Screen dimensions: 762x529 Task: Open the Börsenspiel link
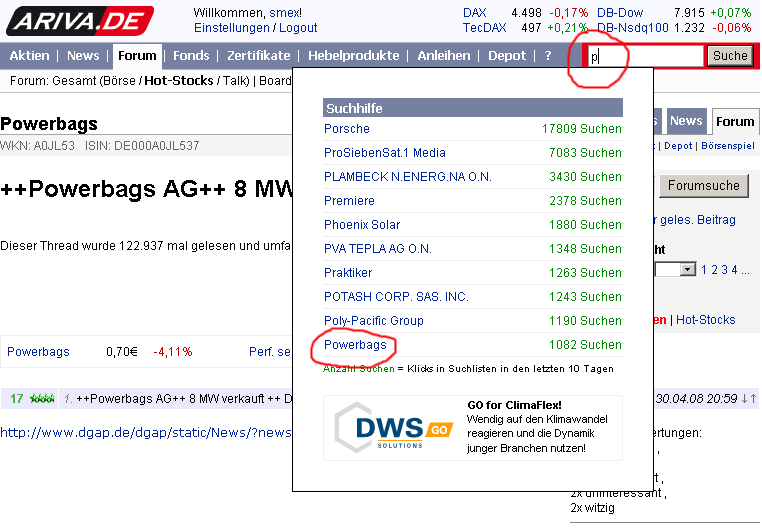tap(727, 146)
